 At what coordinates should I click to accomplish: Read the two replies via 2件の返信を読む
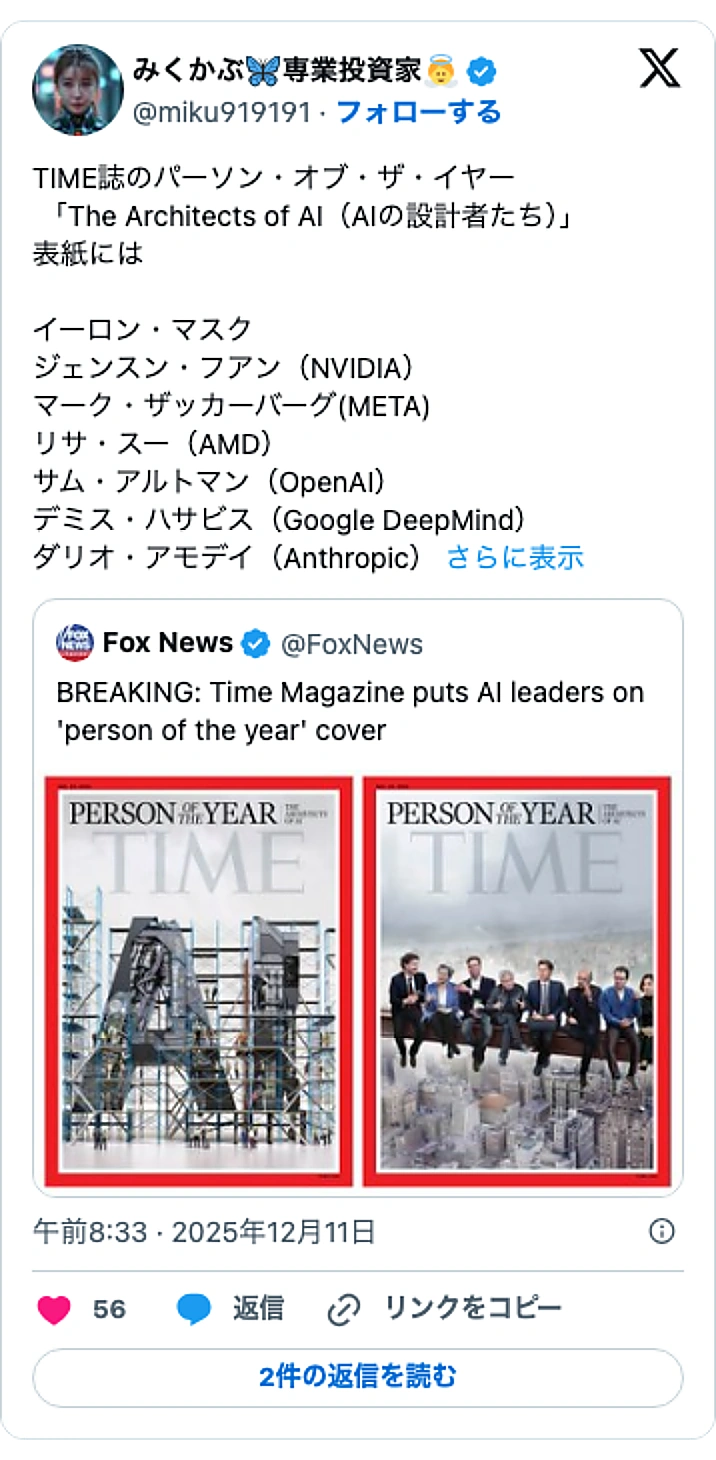click(x=357, y=1376)
